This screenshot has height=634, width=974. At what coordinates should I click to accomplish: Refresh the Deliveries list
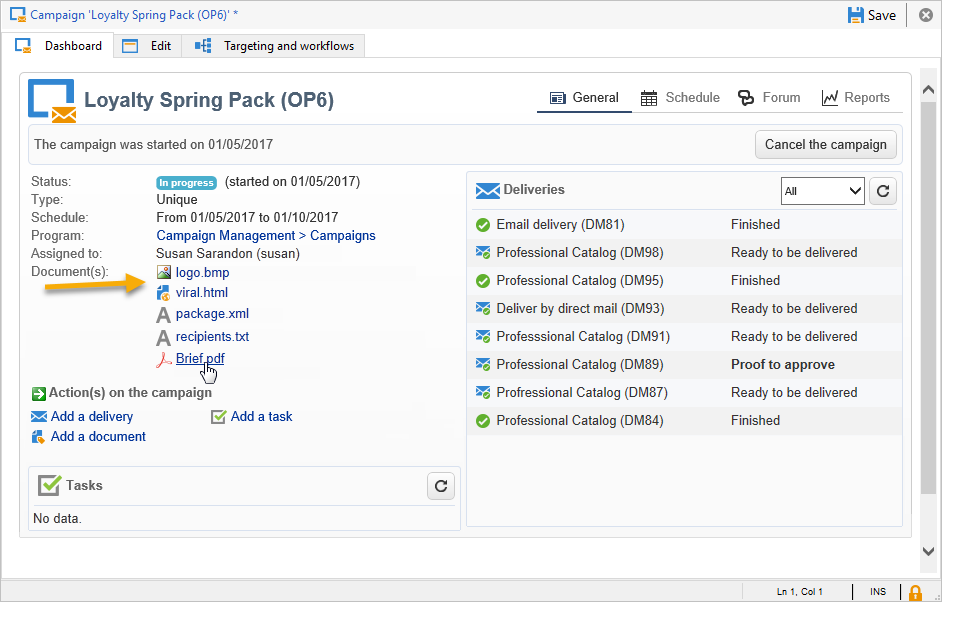(x=882, y=190)
